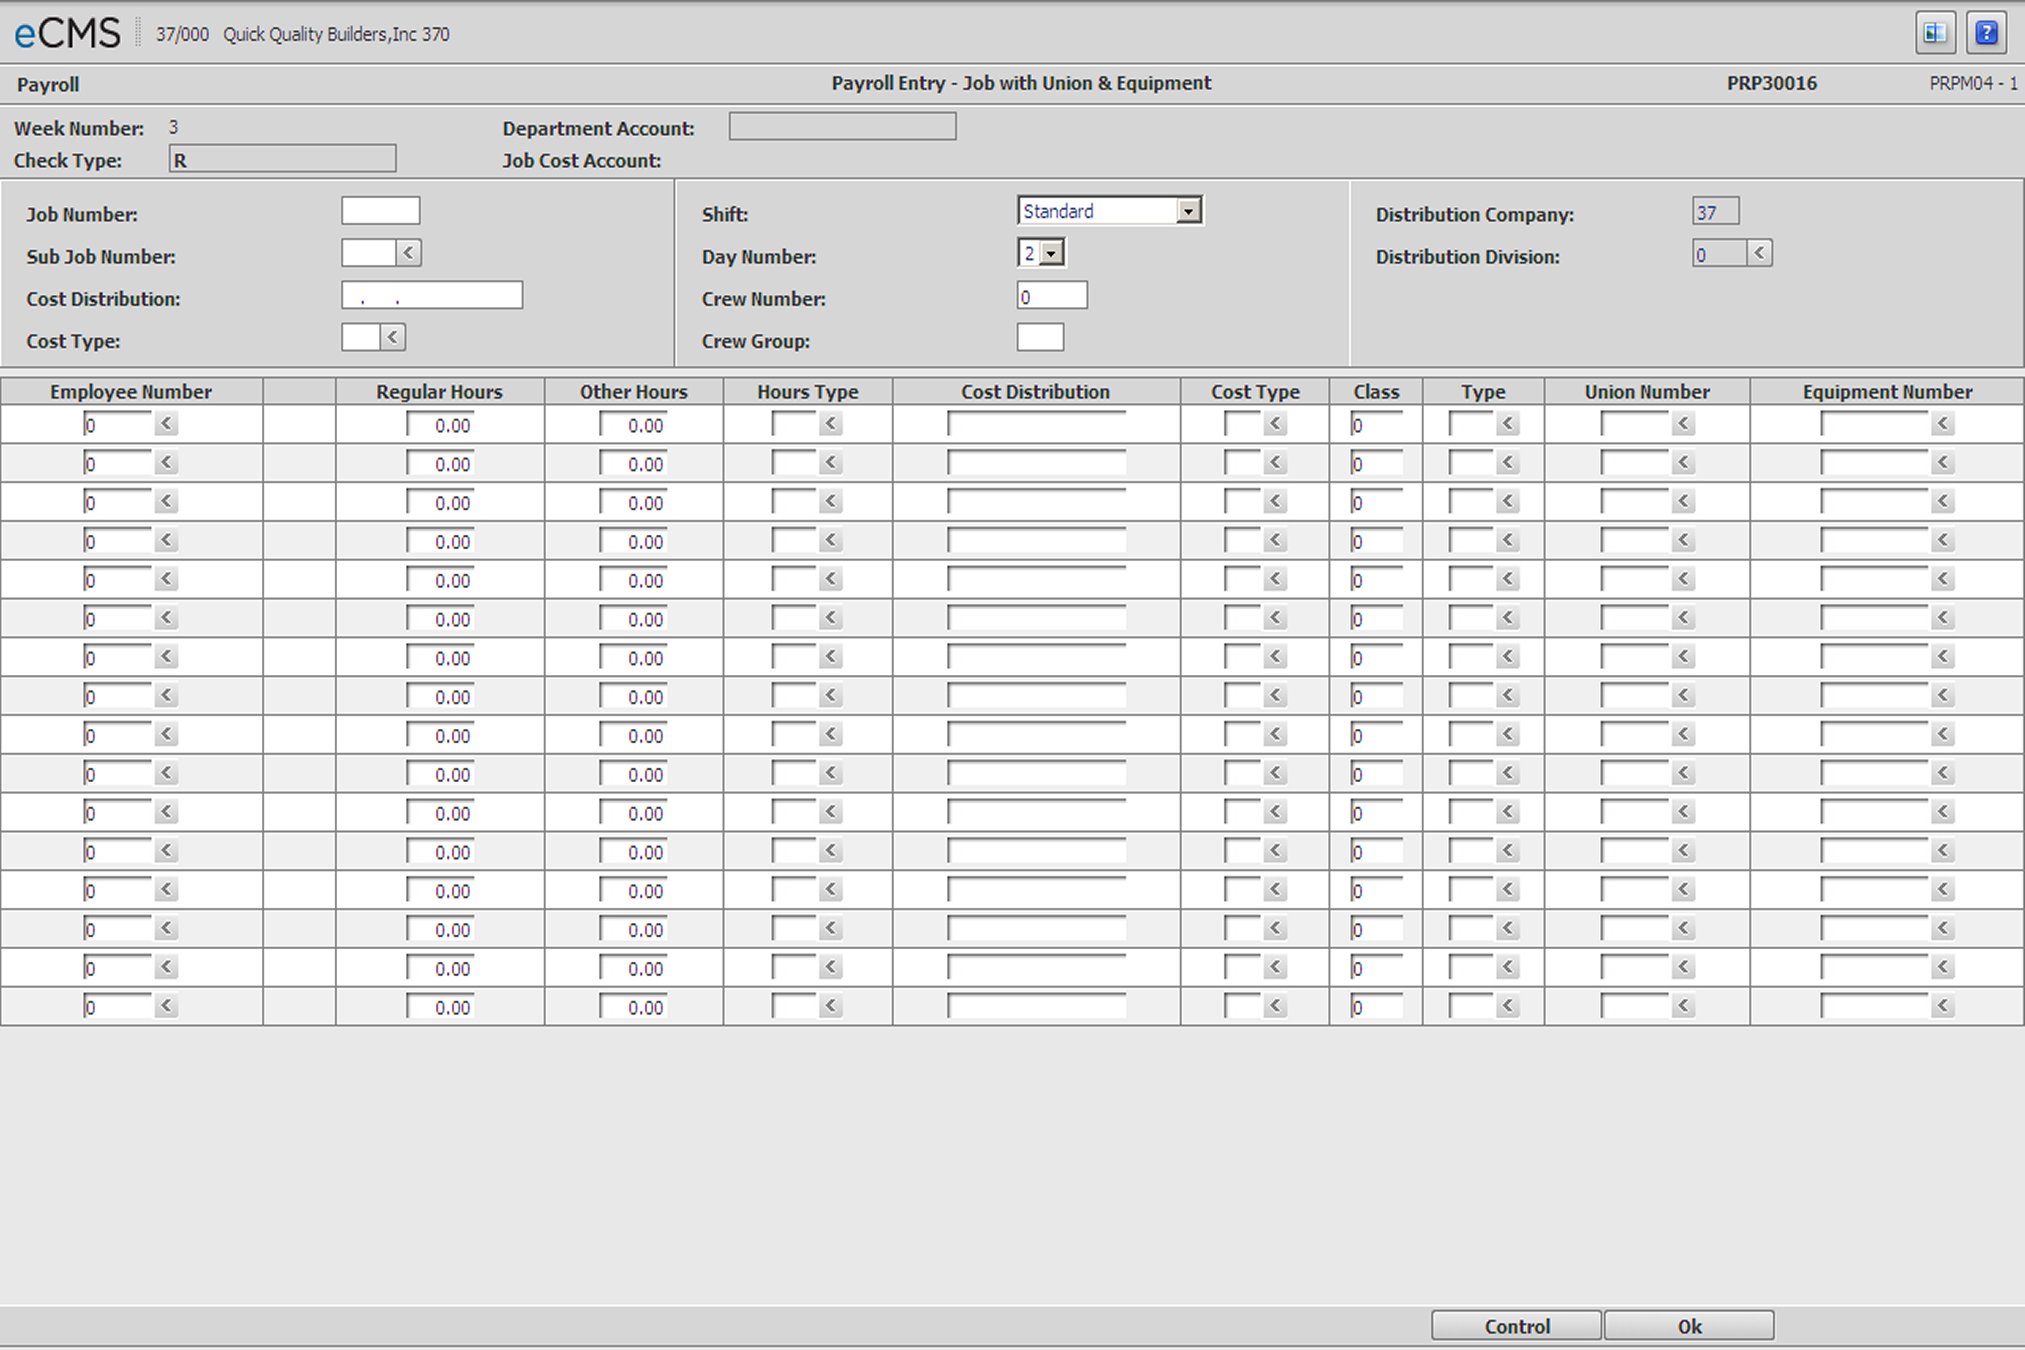Image resolution: width=2025 pixels, height=1350 pixels.
Task: Click the PRP30016 program code
Action: click(1771, 84)
